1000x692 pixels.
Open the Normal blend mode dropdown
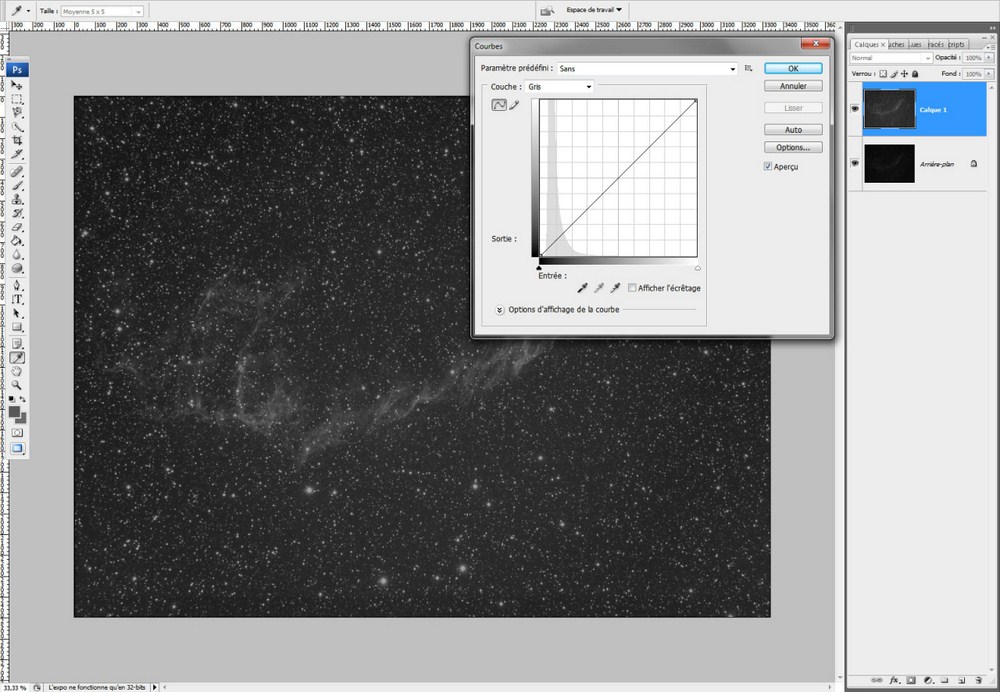tap(891, 58)
